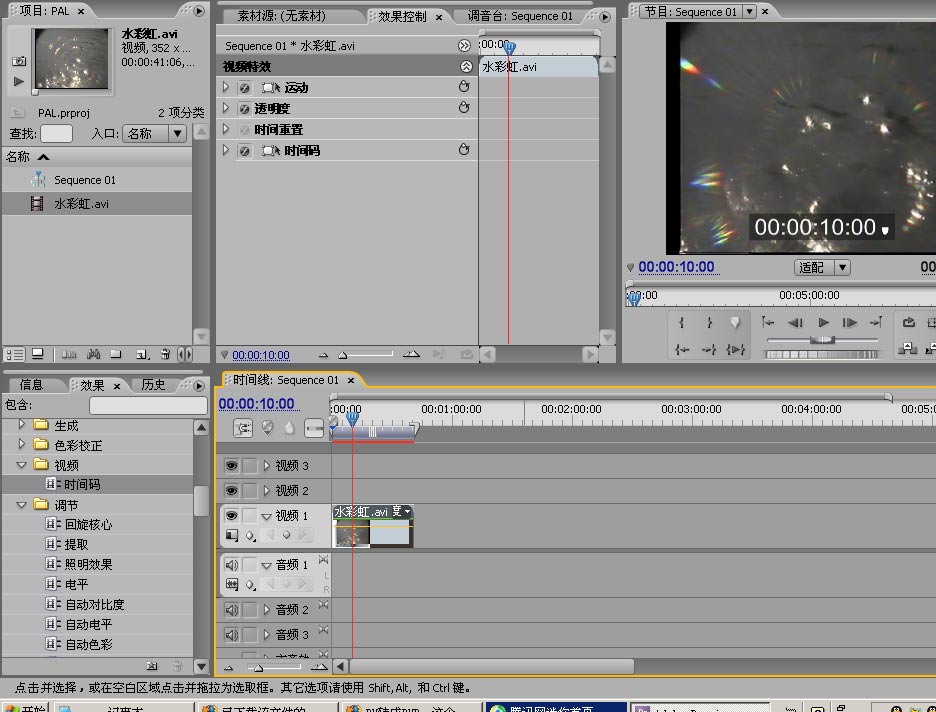The image size is (936, 712).
Task: Click Automate to Sequence icon in project panel
Action: click(69, 355)
